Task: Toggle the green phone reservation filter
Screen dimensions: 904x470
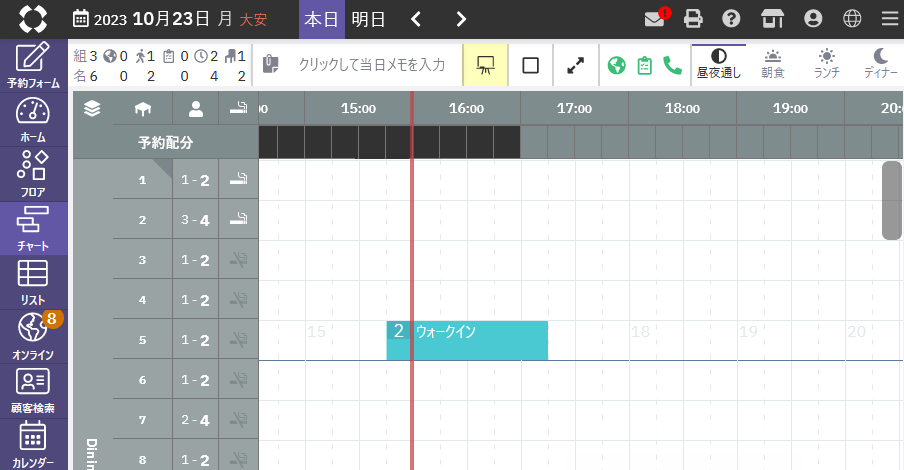Action: pos(672,65)
